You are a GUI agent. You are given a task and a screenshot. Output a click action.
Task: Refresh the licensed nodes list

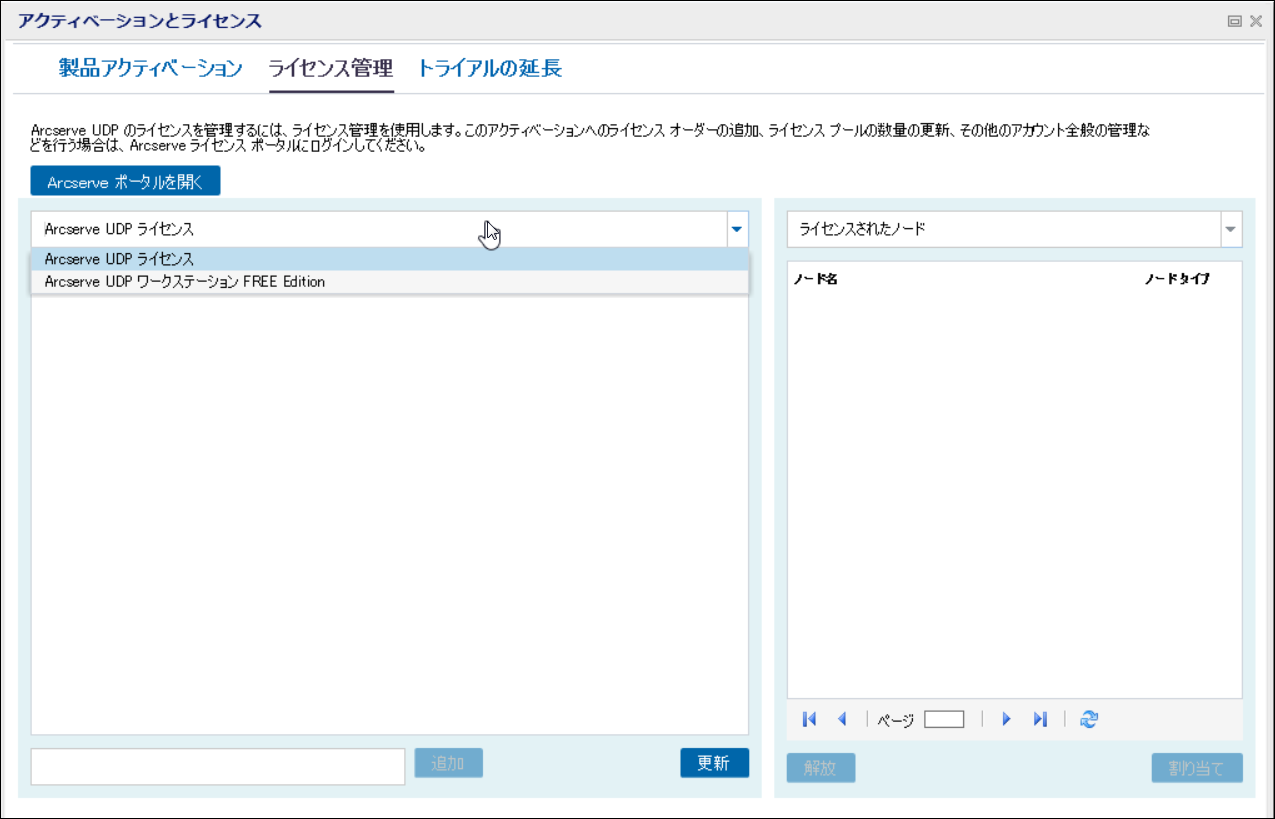point(1090,719)
